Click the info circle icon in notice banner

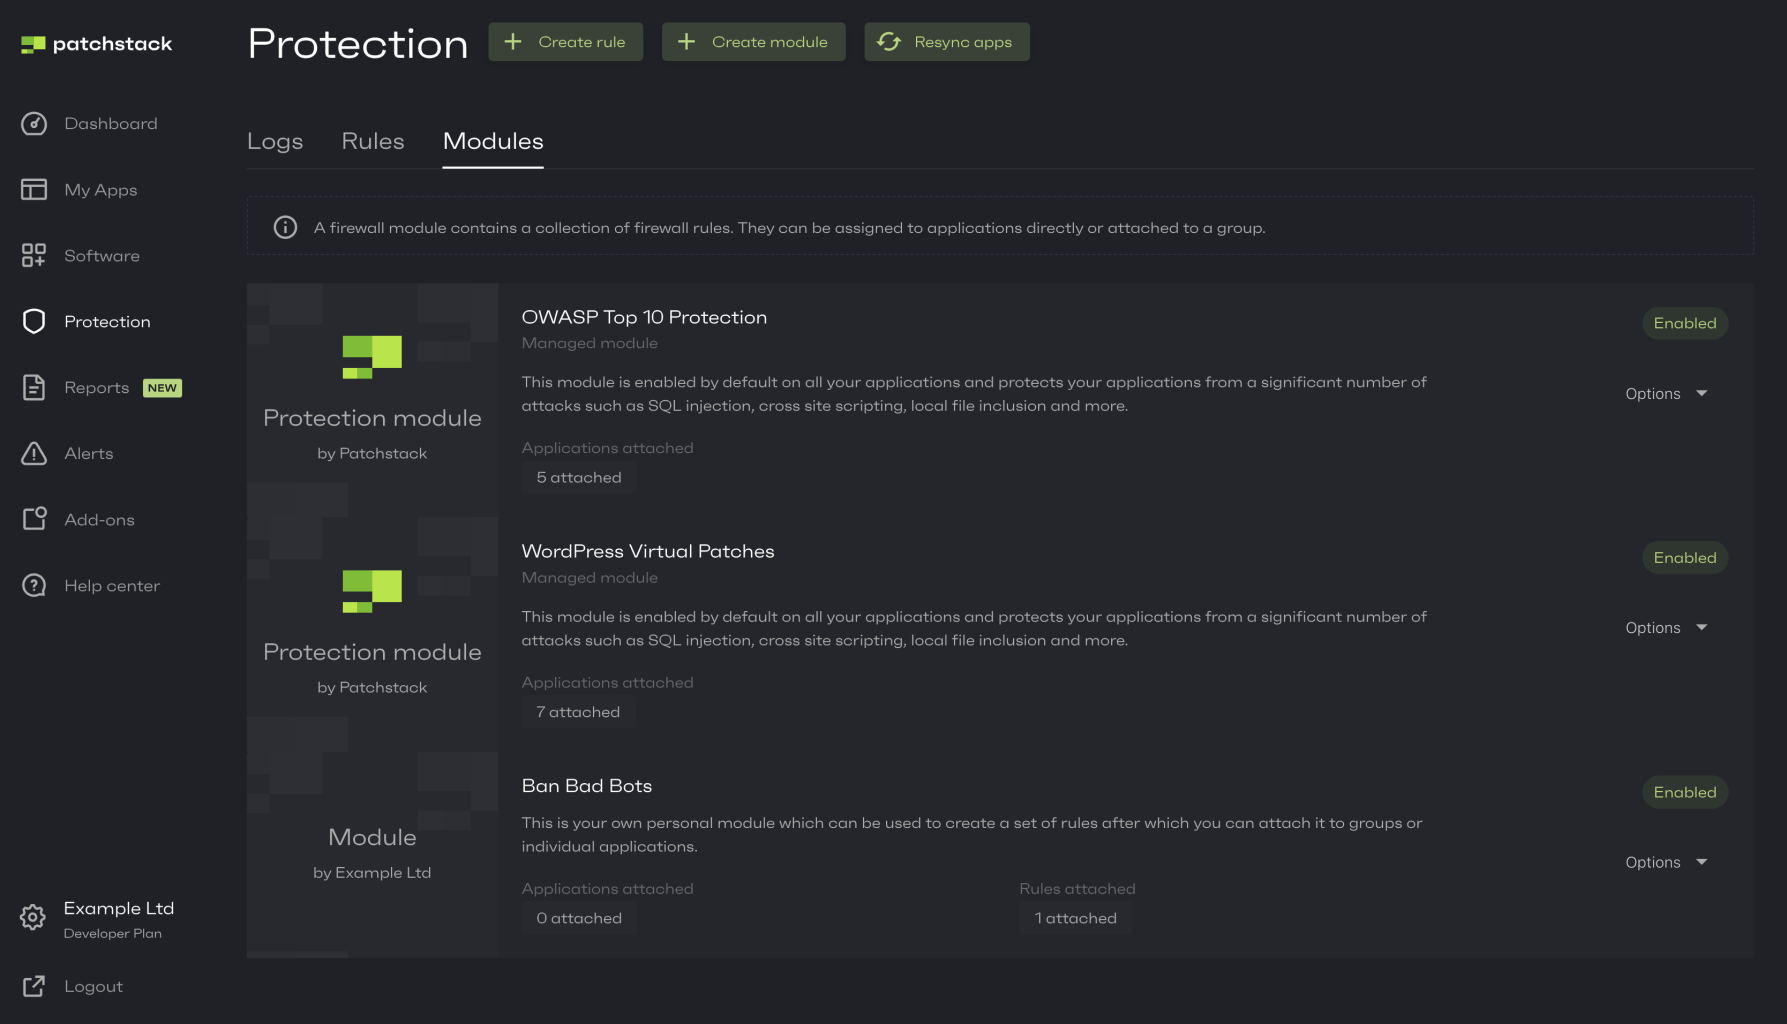(x=285, y=228)
